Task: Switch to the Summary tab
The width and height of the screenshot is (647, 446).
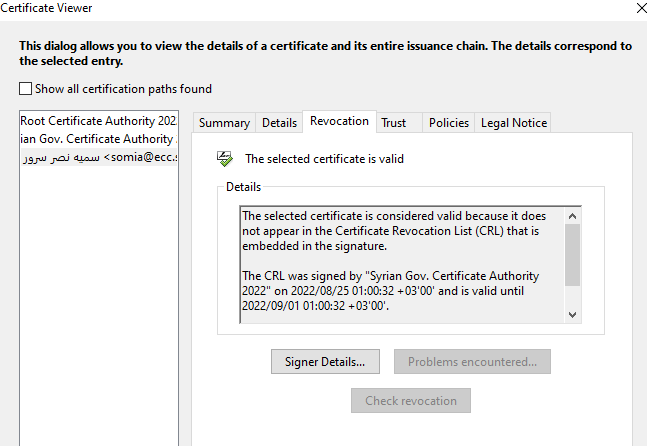Action: [224, 123]
